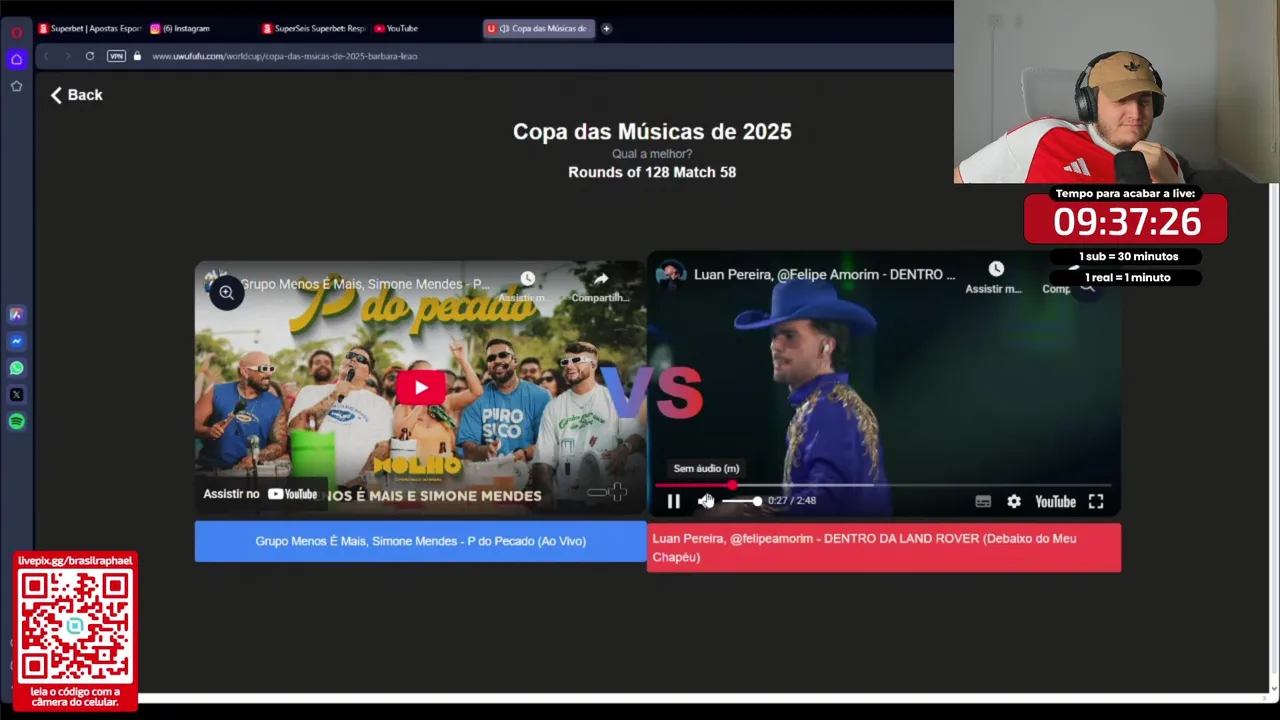Open WhatsApp from the sidebar
The height and width of the screenshot is (720, 1280).
click(x=16, y=368)
